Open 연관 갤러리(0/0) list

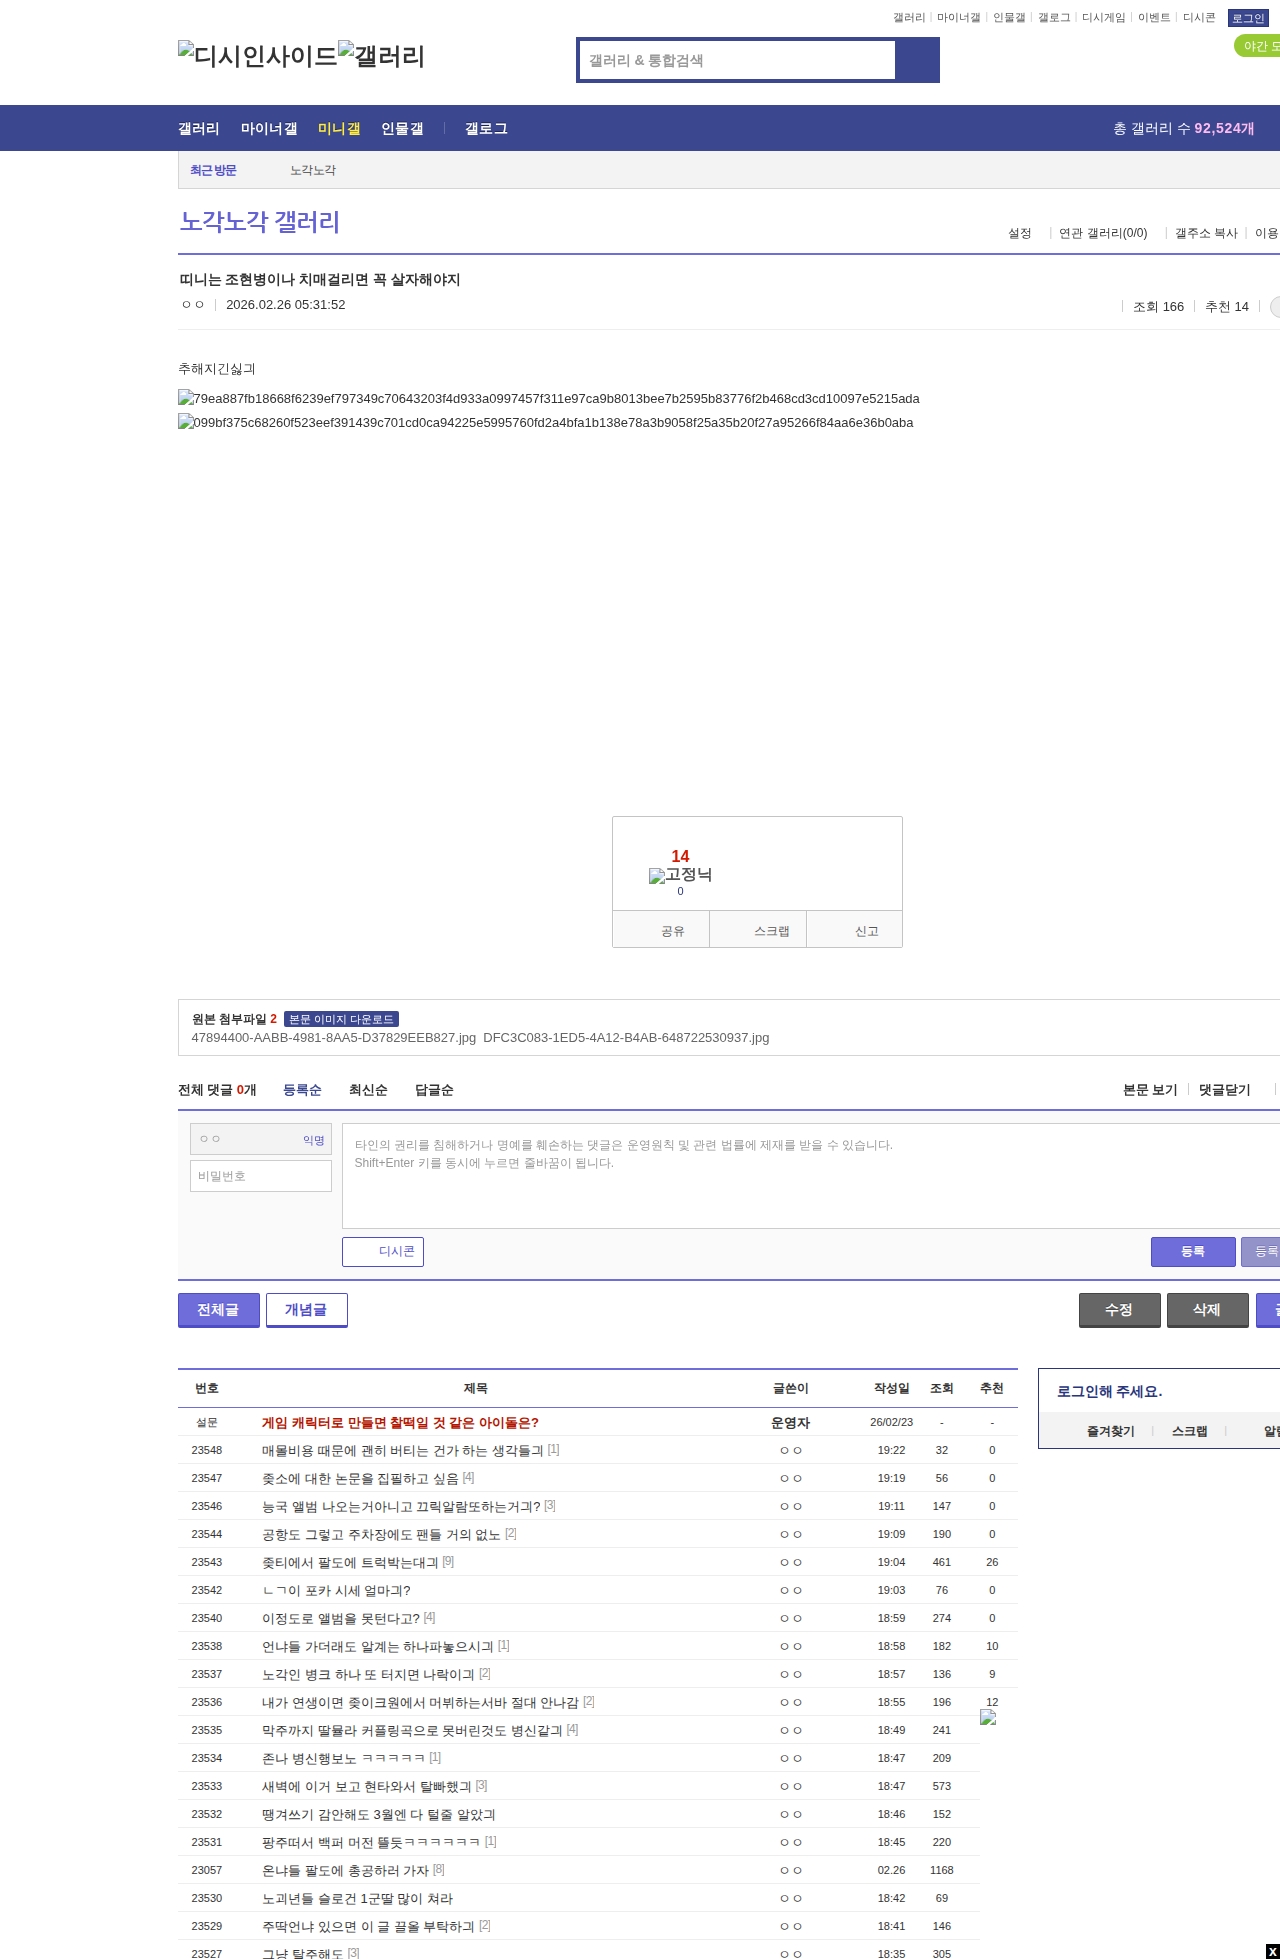pyautogui.click(x=1103, y=233)
